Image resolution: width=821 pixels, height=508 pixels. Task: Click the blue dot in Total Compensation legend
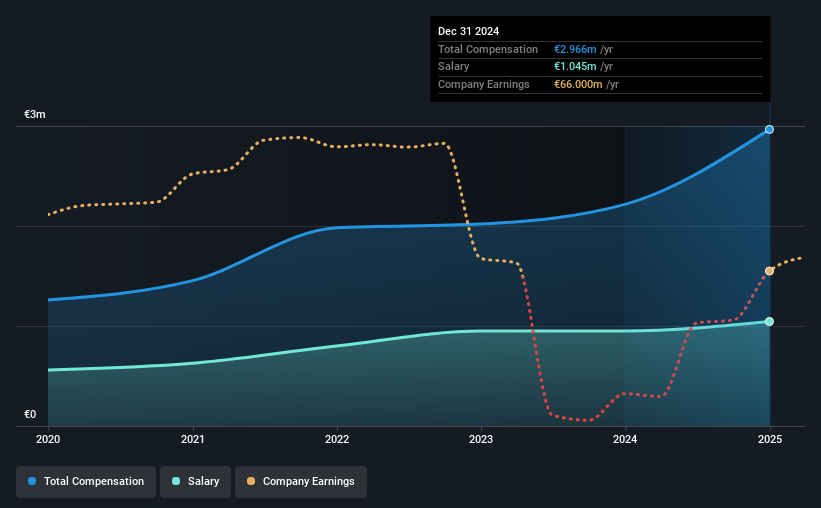pos(32,481)
